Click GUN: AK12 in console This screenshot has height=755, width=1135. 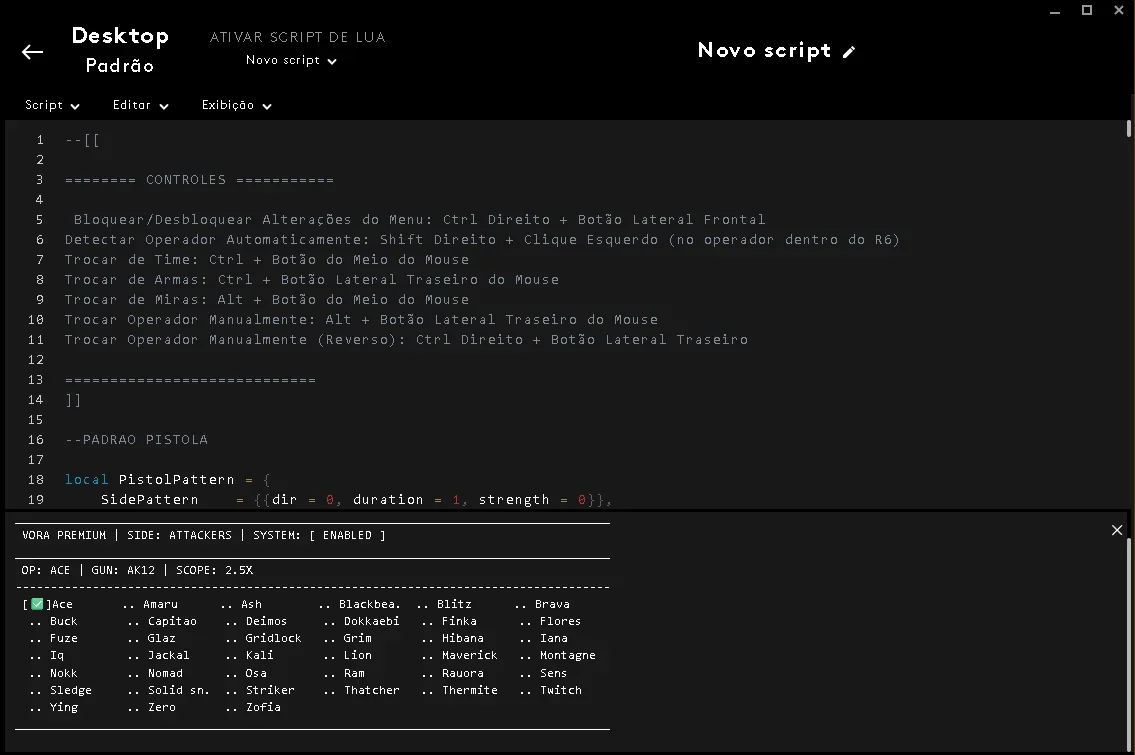coord(123,570)
